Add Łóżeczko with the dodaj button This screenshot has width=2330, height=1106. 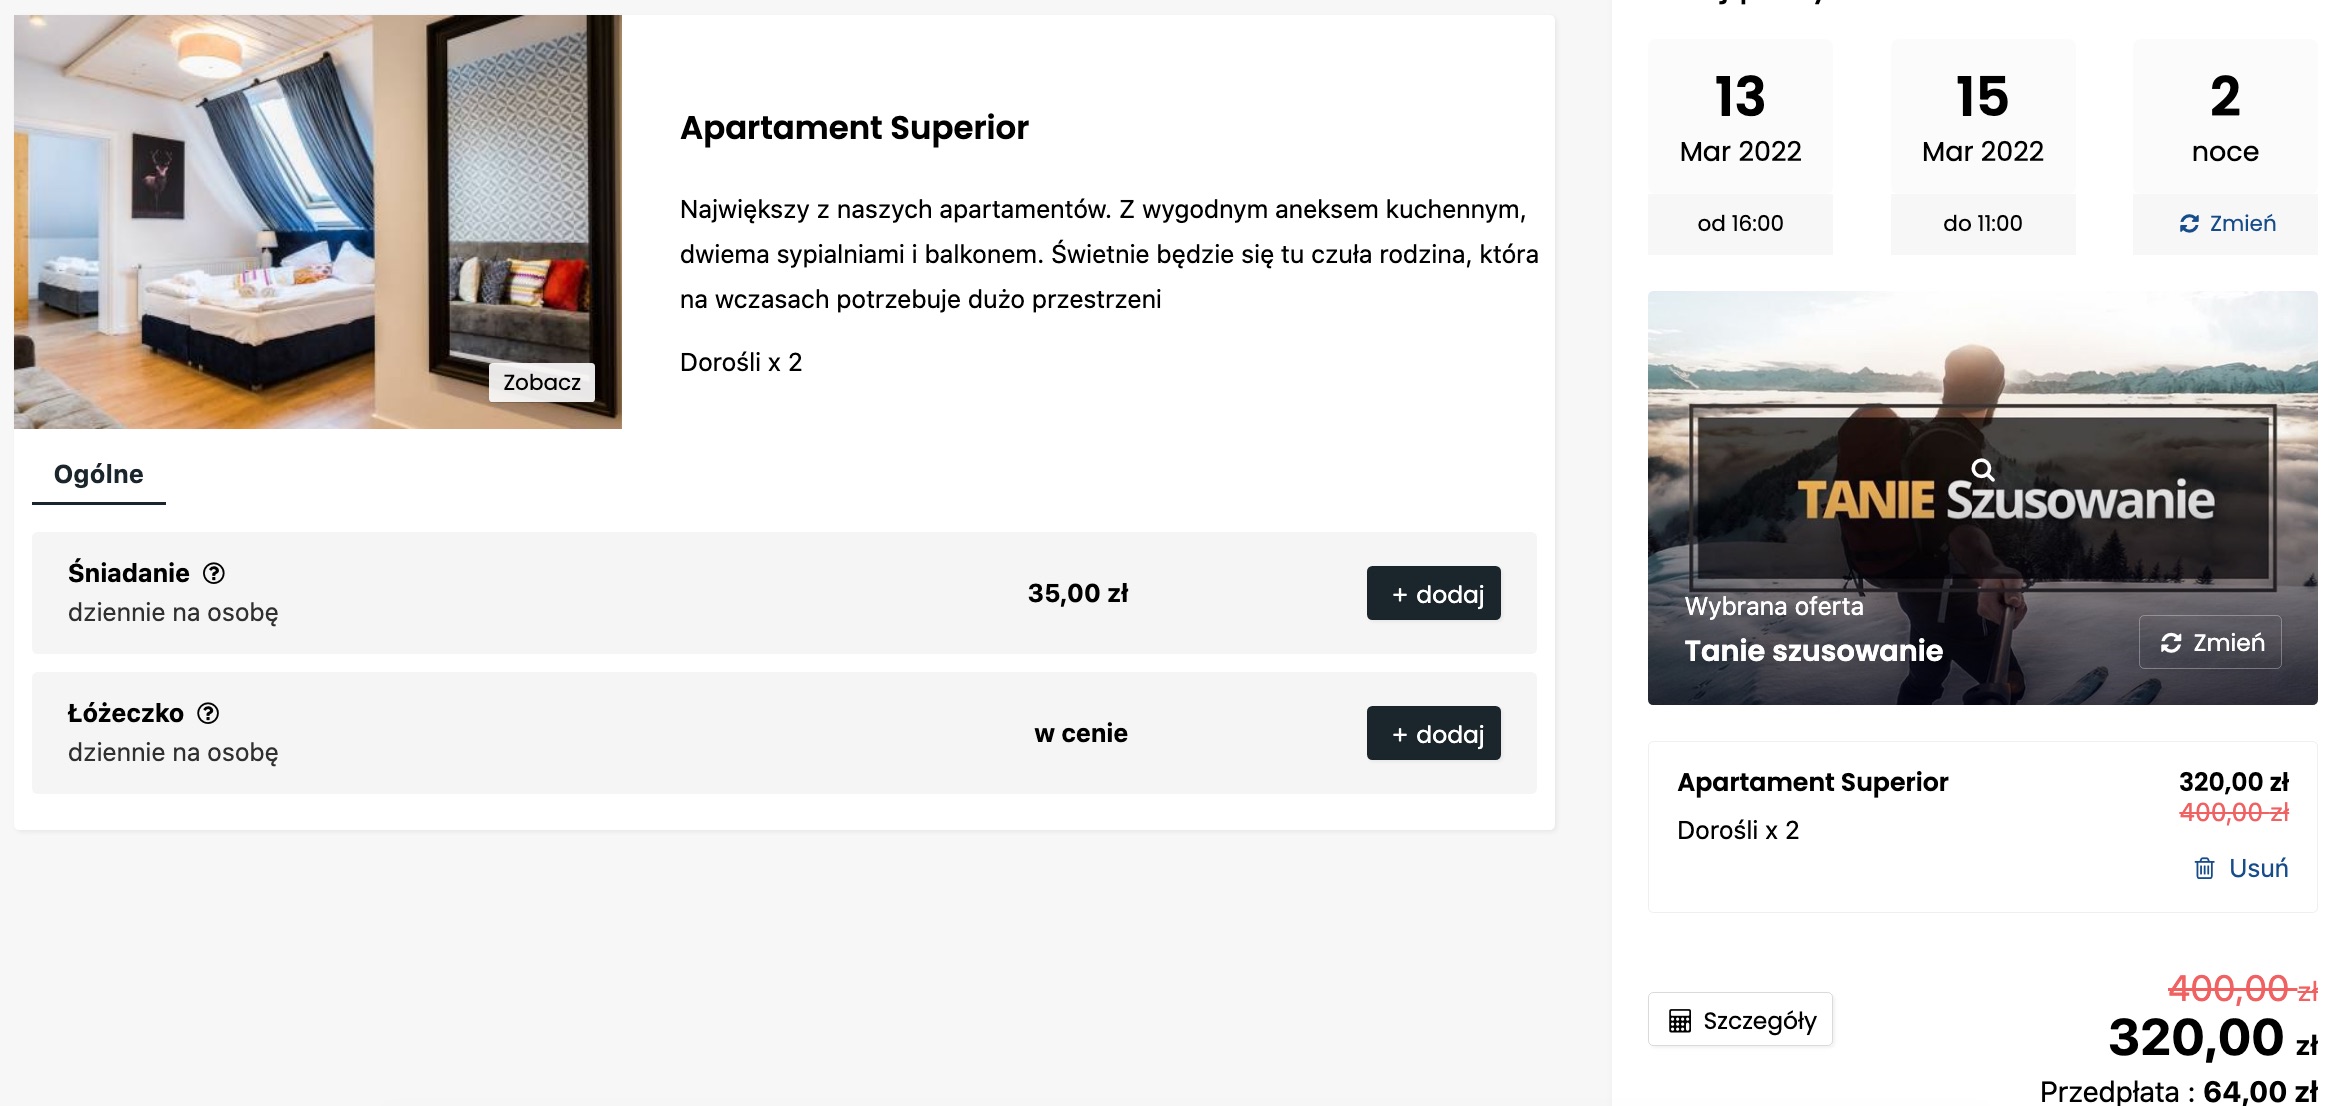click(1433, 733)
